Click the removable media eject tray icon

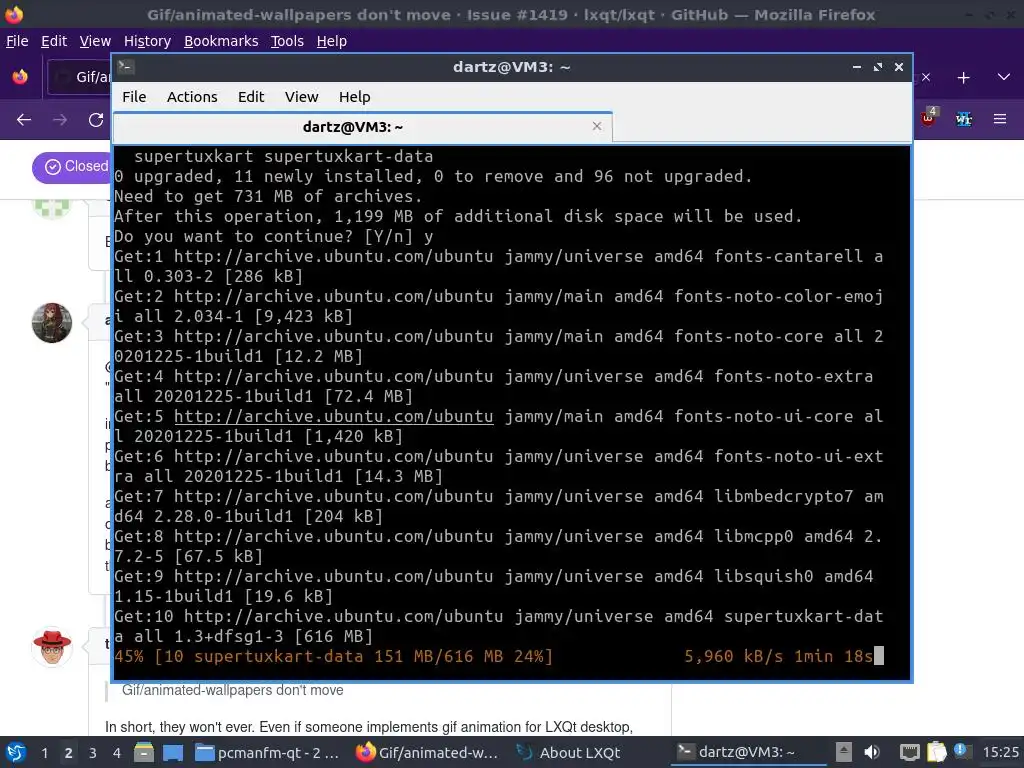coord(844,752)
